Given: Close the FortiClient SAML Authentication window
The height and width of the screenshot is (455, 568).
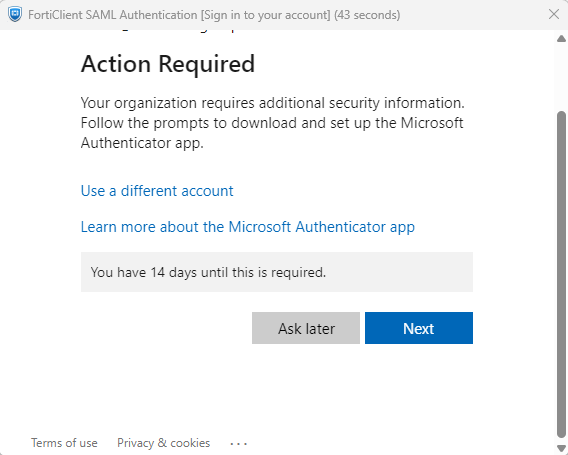Looking at the screenshot, I should coord(554,14).
